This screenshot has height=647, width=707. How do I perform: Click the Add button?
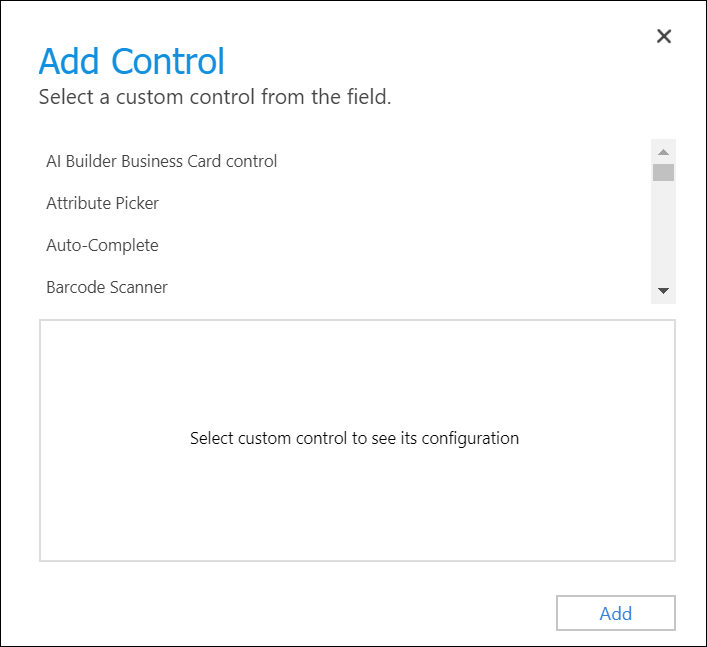click(615, 613)
